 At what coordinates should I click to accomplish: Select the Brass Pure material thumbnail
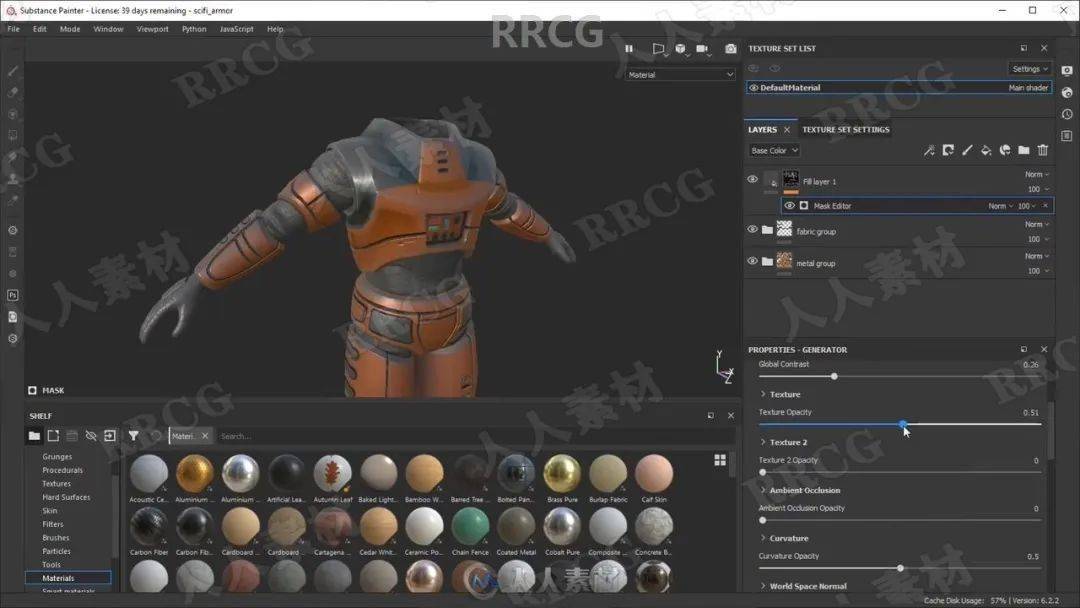562,473
